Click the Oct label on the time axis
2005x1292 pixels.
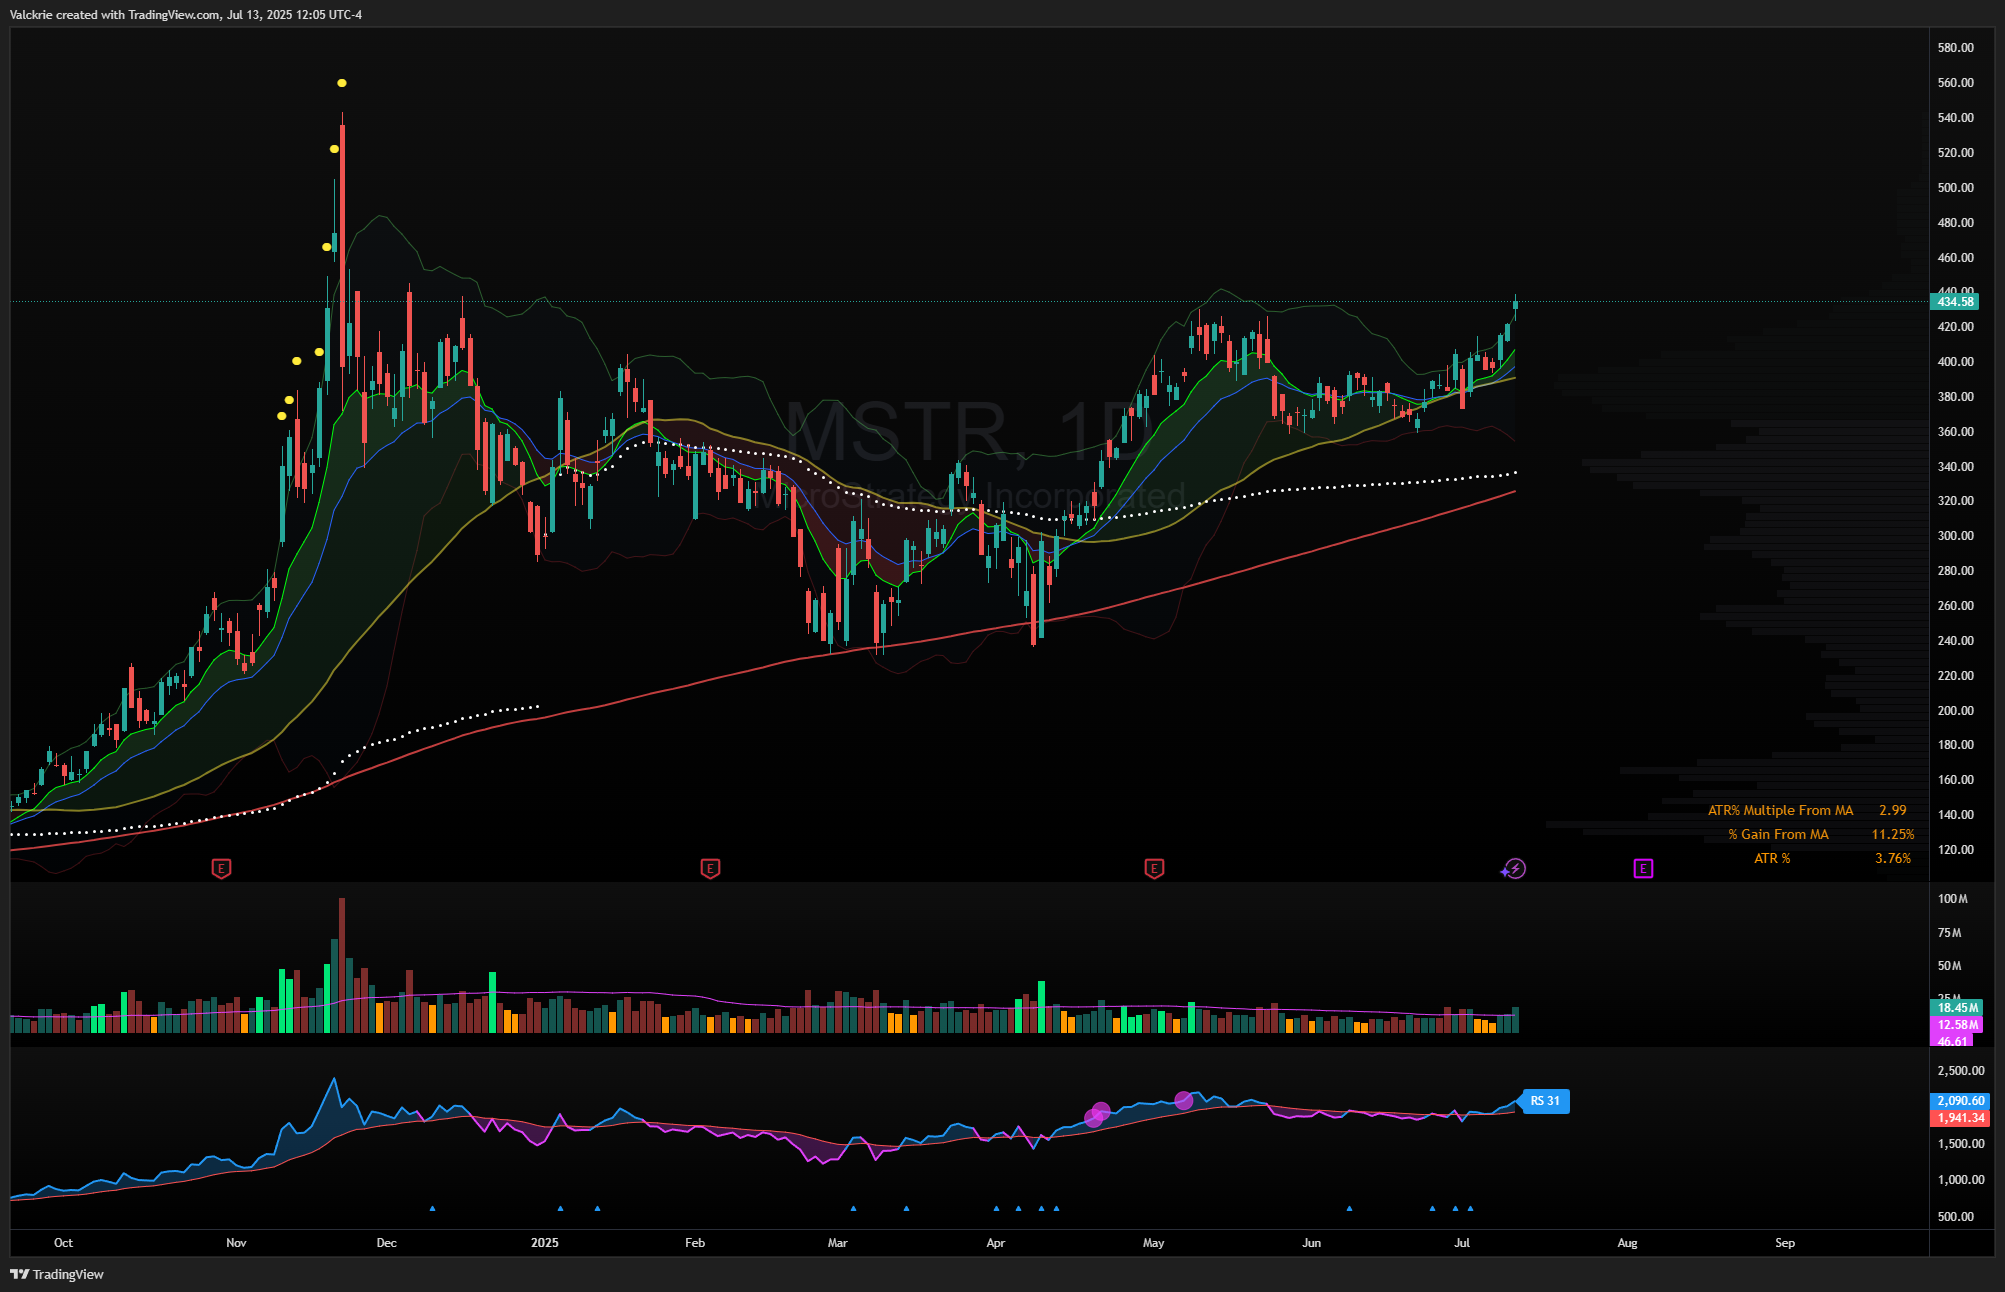point(63,1242)
